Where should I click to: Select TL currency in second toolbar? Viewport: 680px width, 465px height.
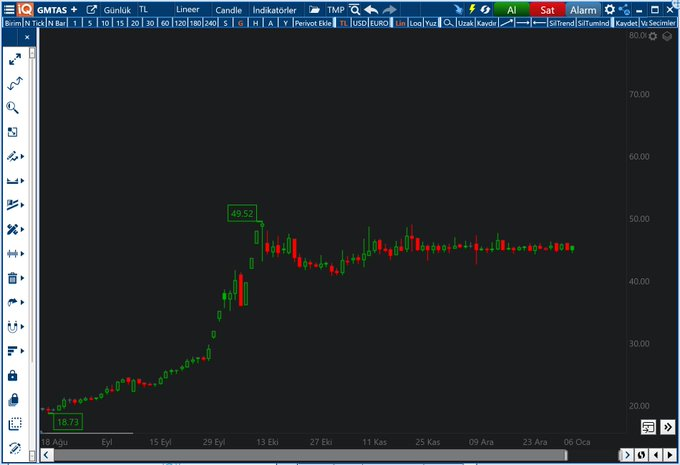343,23
